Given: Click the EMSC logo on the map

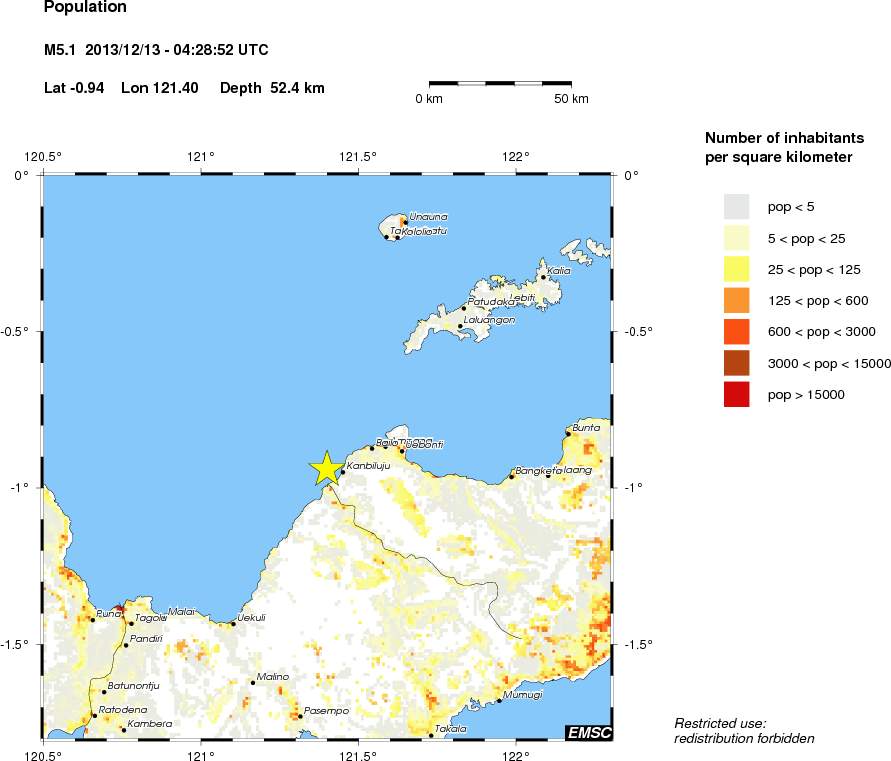Looking at the screenshot, I should click(589, 733).
